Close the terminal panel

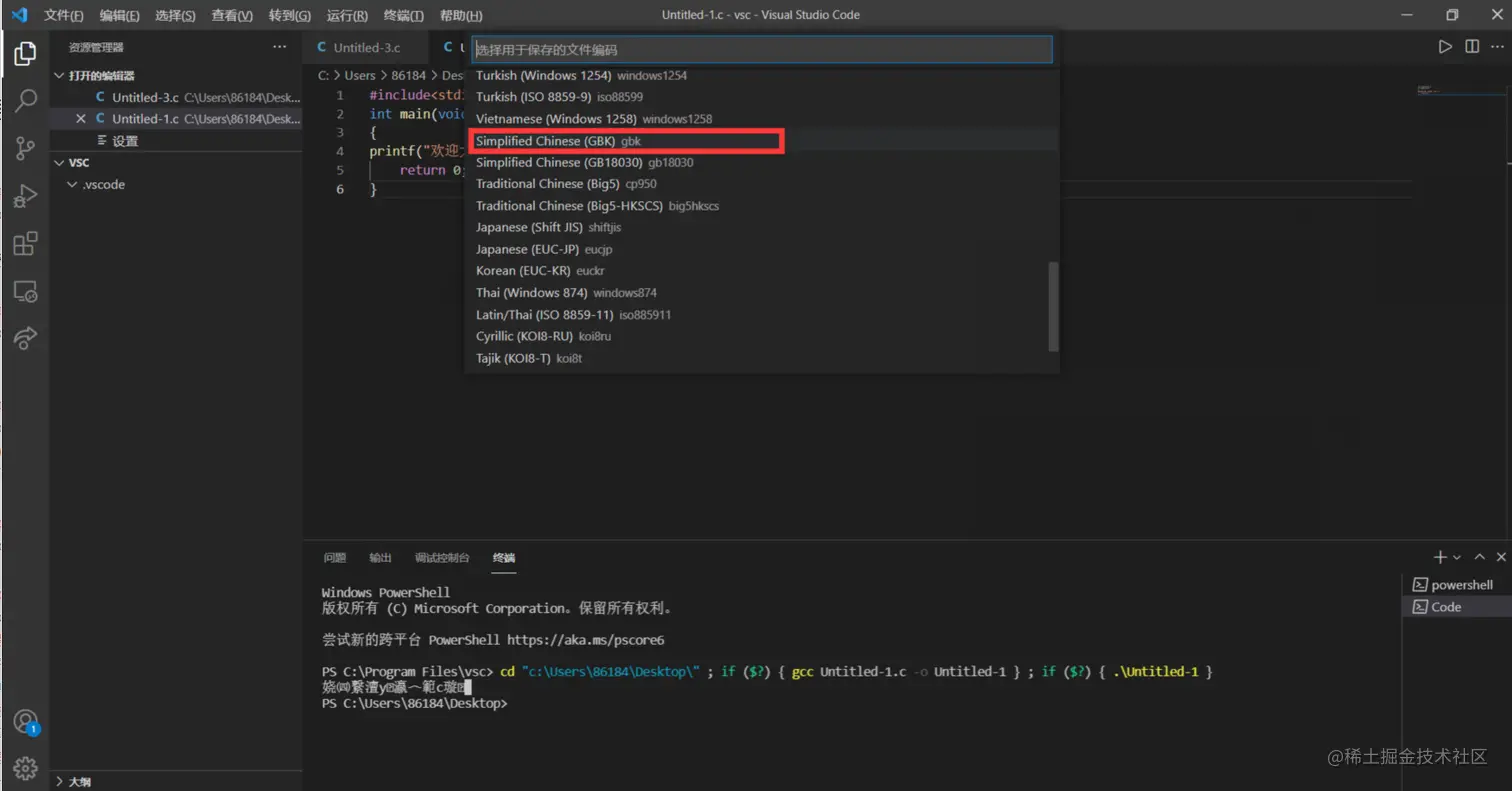click(1501, 557)
